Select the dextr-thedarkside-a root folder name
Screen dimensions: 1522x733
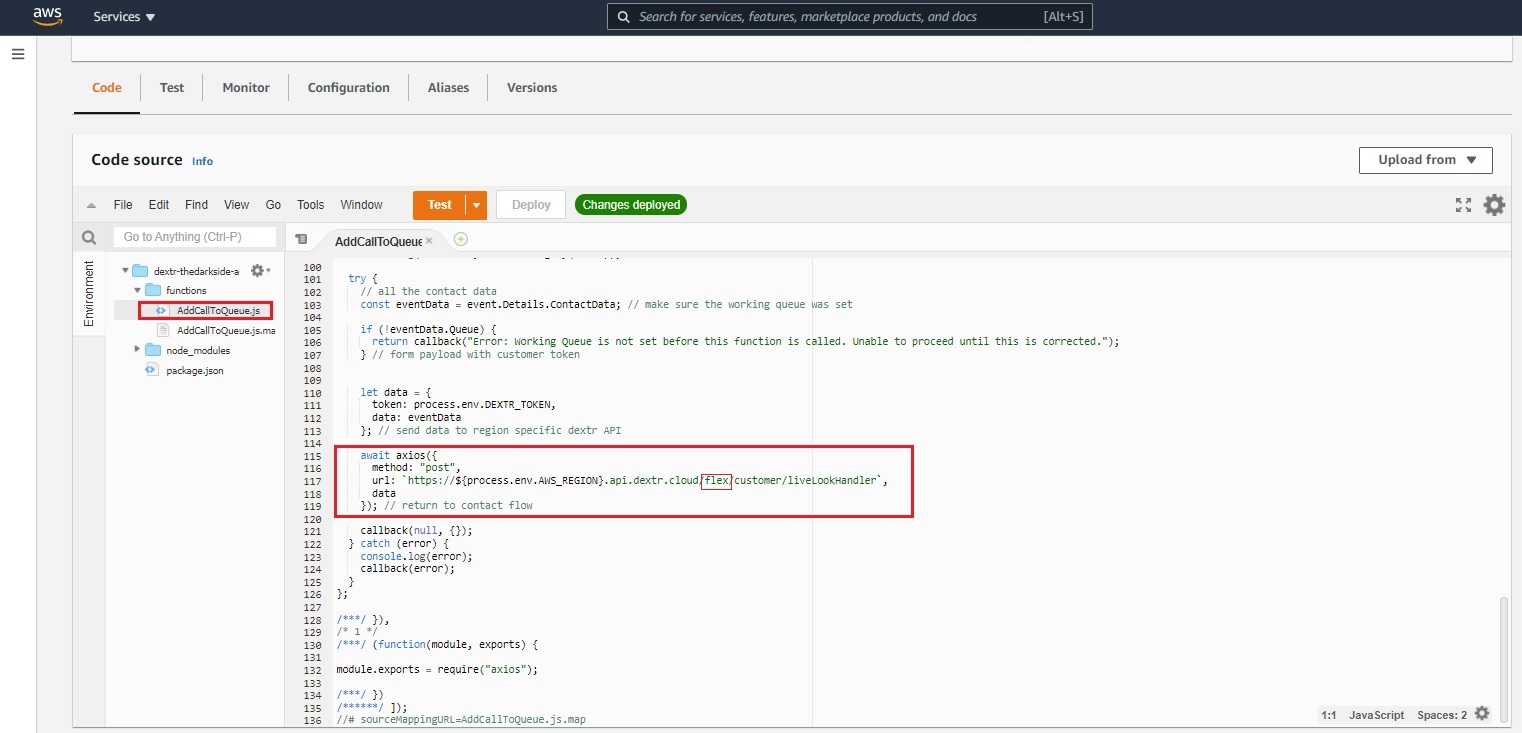[196, 271]
